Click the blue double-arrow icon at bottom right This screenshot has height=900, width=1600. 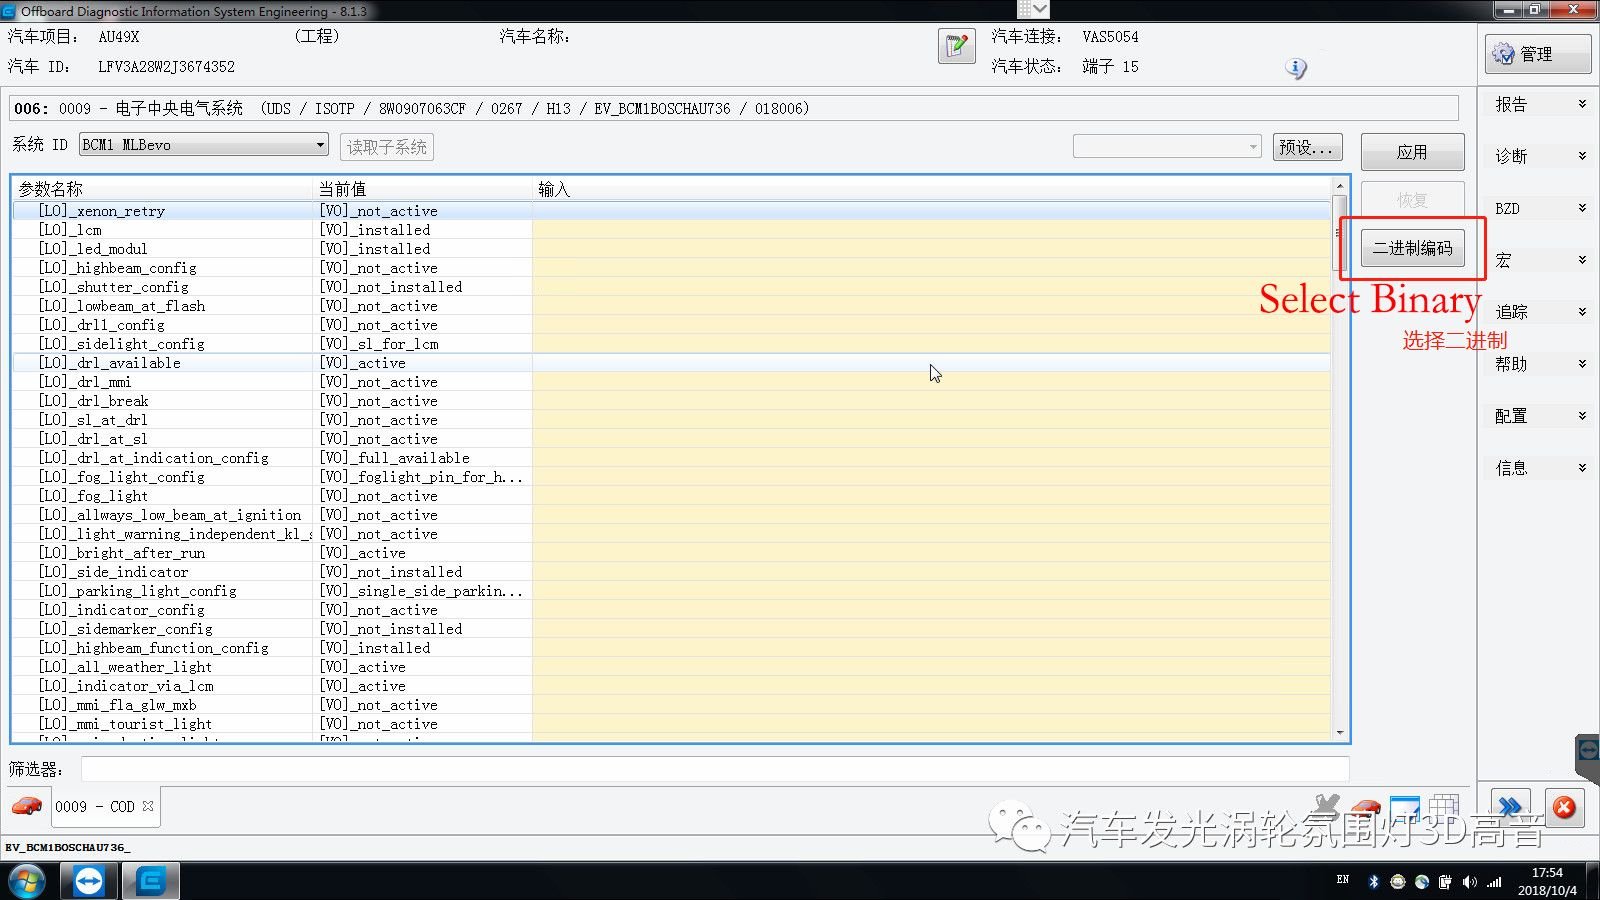(x=1512, y=805)
